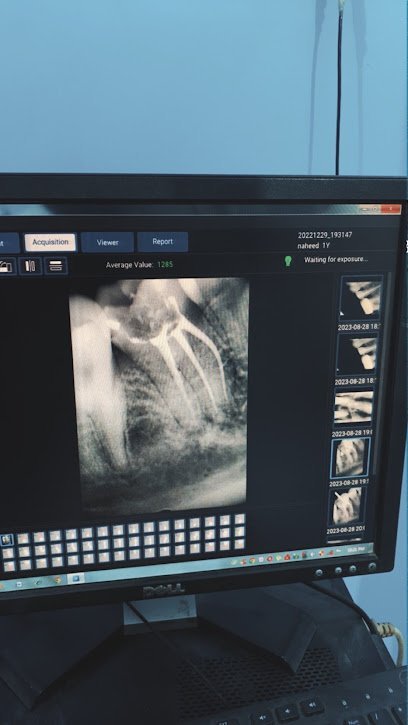This screenshot has width=408, height=725.
Task: Select the thumbnail dated 2023-08-28 20
Action: (x=347, y=505)
